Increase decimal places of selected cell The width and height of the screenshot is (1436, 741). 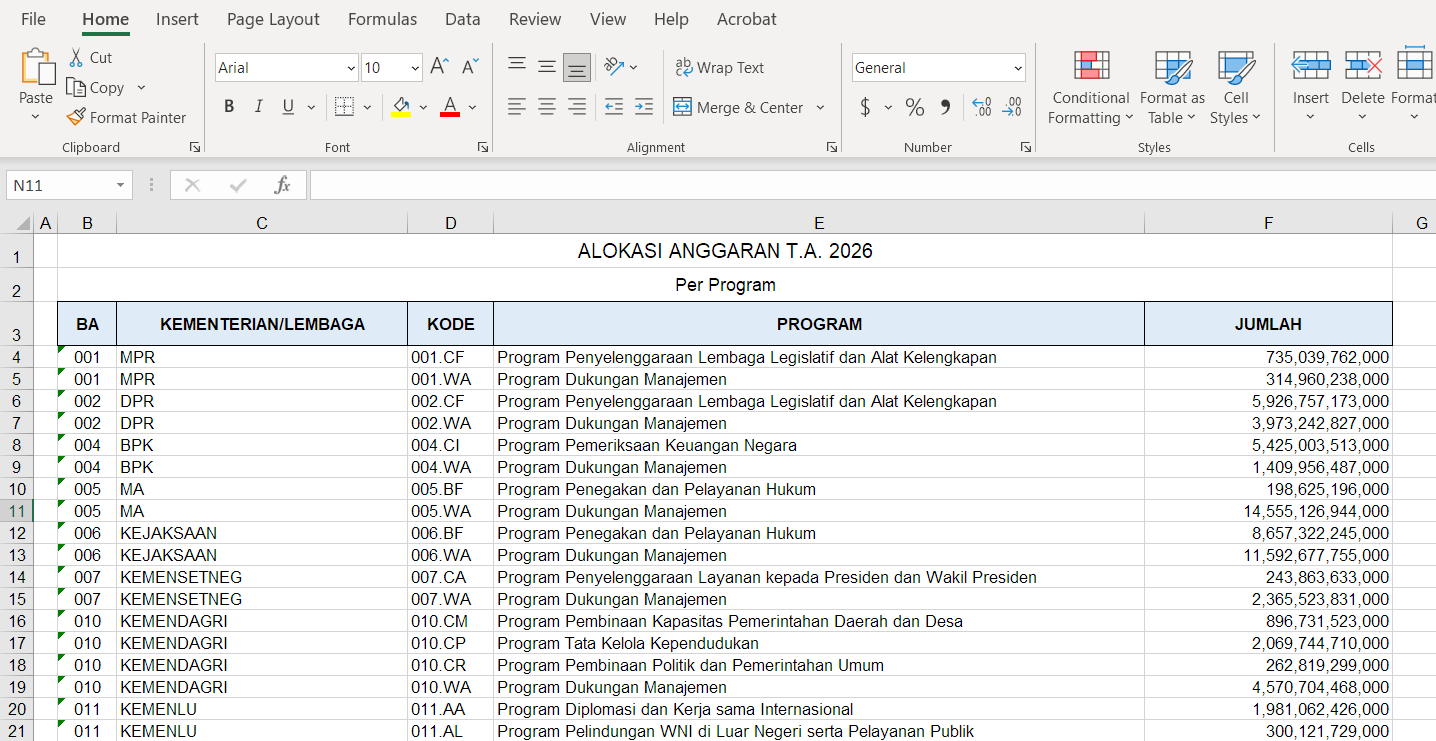[984, 107]
